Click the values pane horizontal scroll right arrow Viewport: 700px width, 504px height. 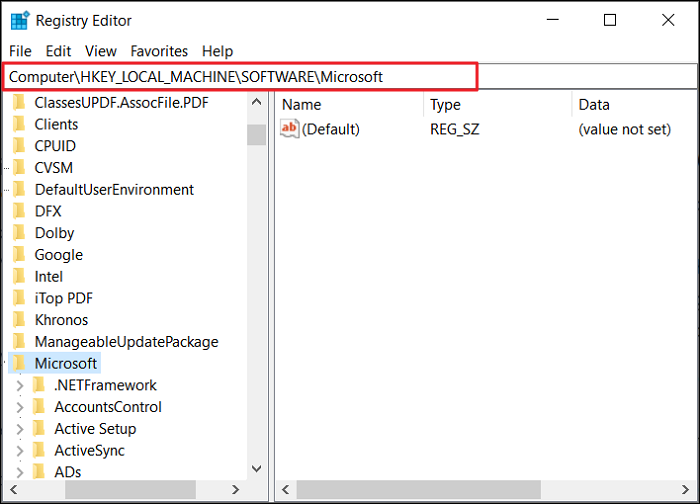[687, 491]
